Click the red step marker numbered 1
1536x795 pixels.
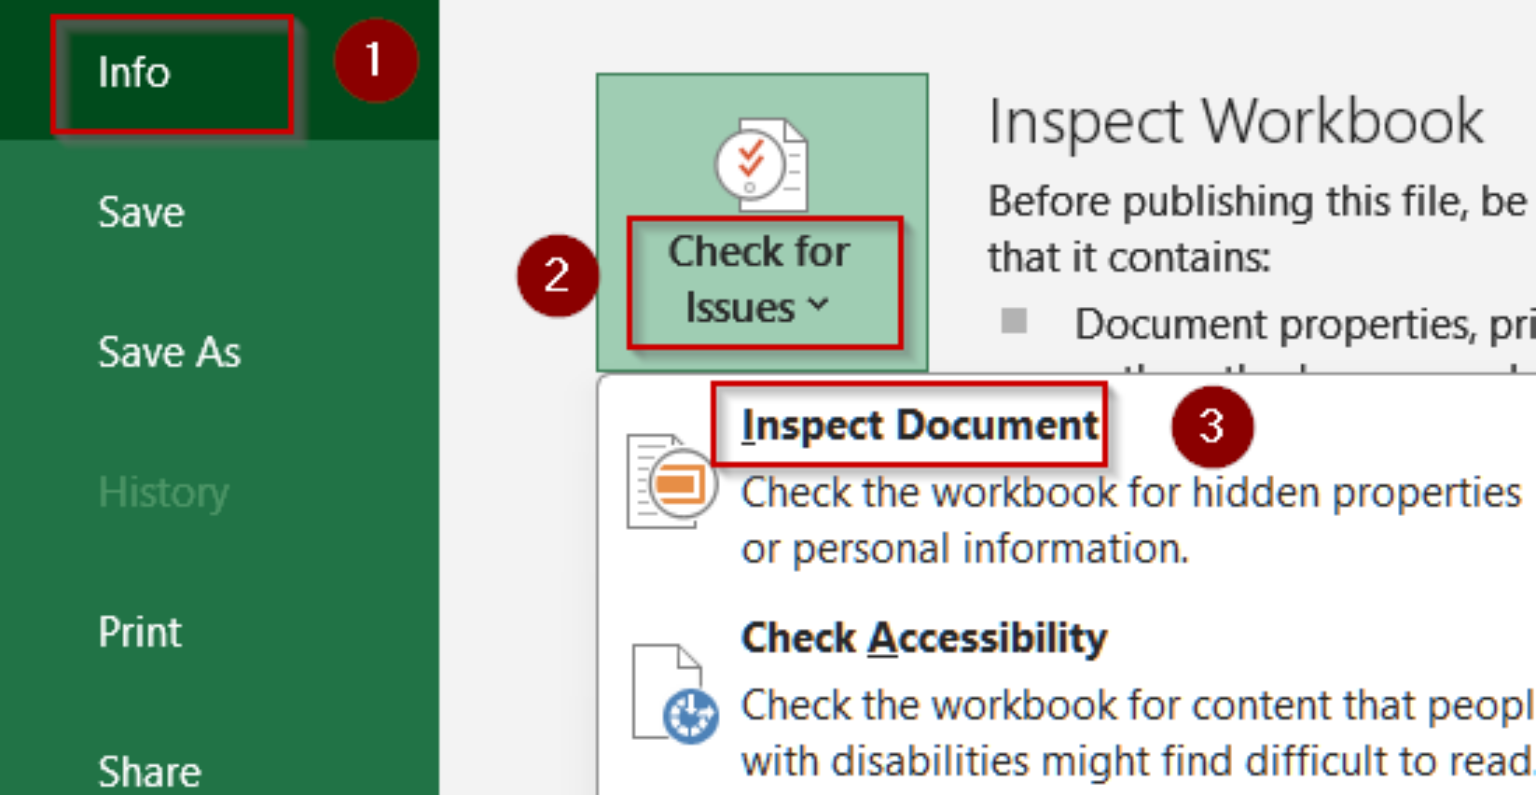[x=375, y=61]
